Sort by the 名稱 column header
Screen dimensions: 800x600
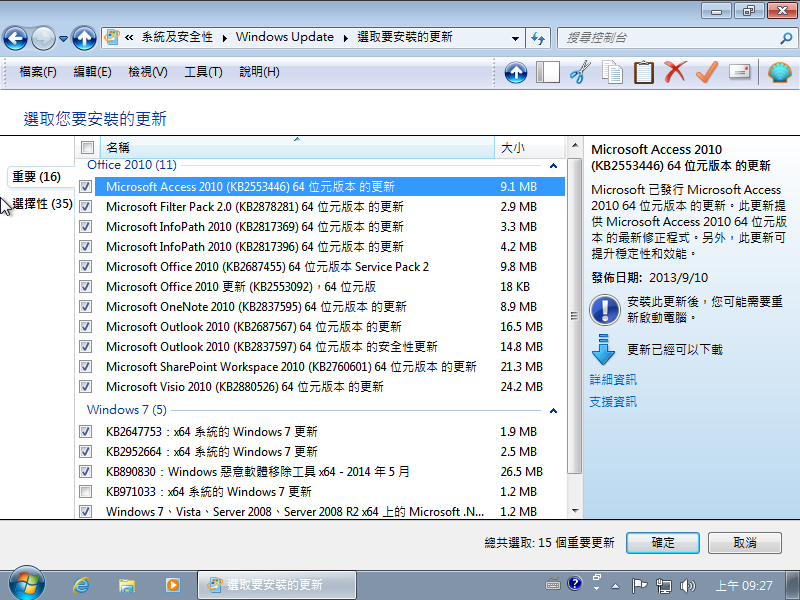point(297,147)
